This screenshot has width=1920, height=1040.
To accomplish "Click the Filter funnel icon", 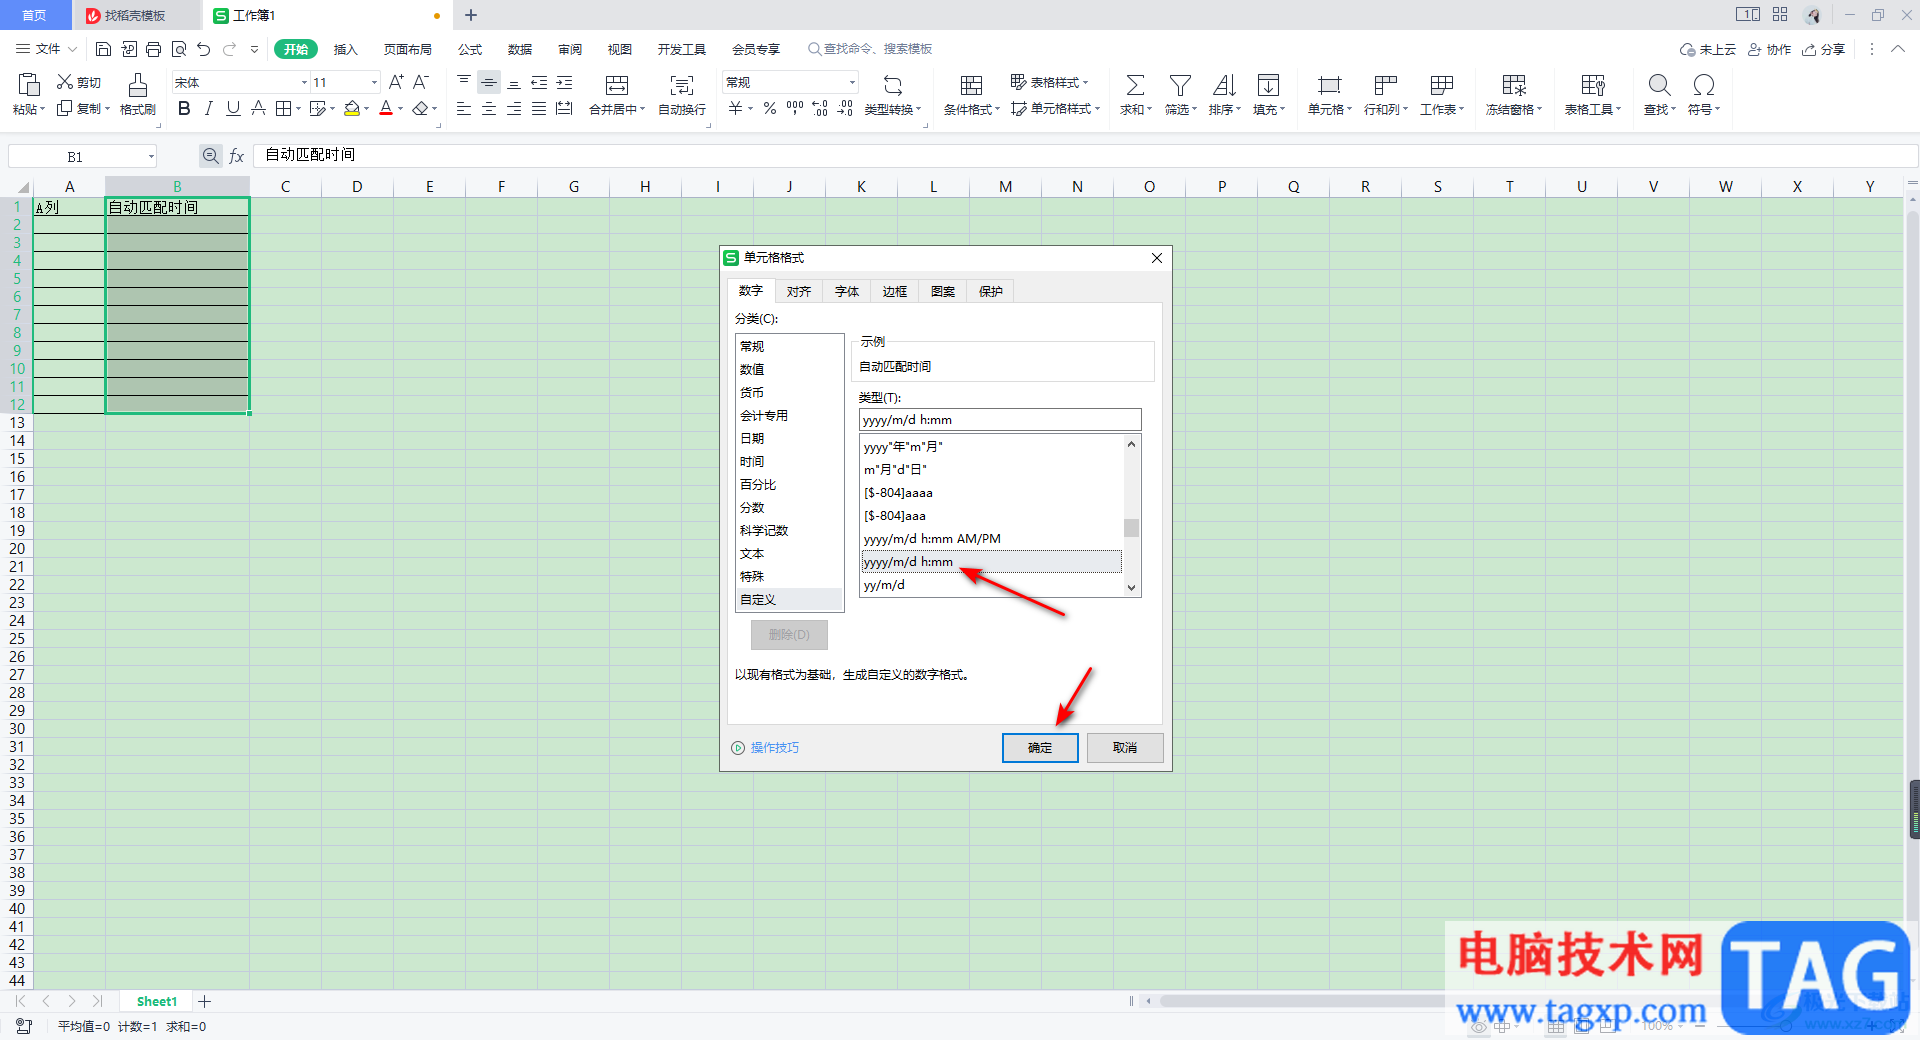I will pyautogui.click(x=1180, y=85).
